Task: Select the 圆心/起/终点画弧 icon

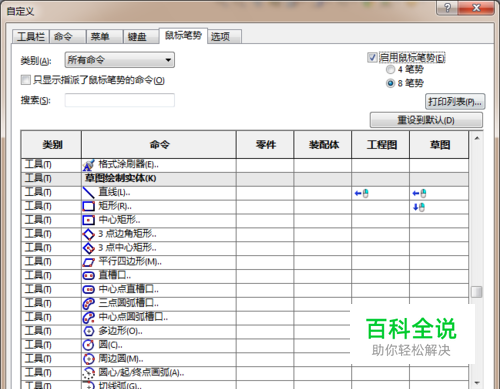Action: click(88, 373)
